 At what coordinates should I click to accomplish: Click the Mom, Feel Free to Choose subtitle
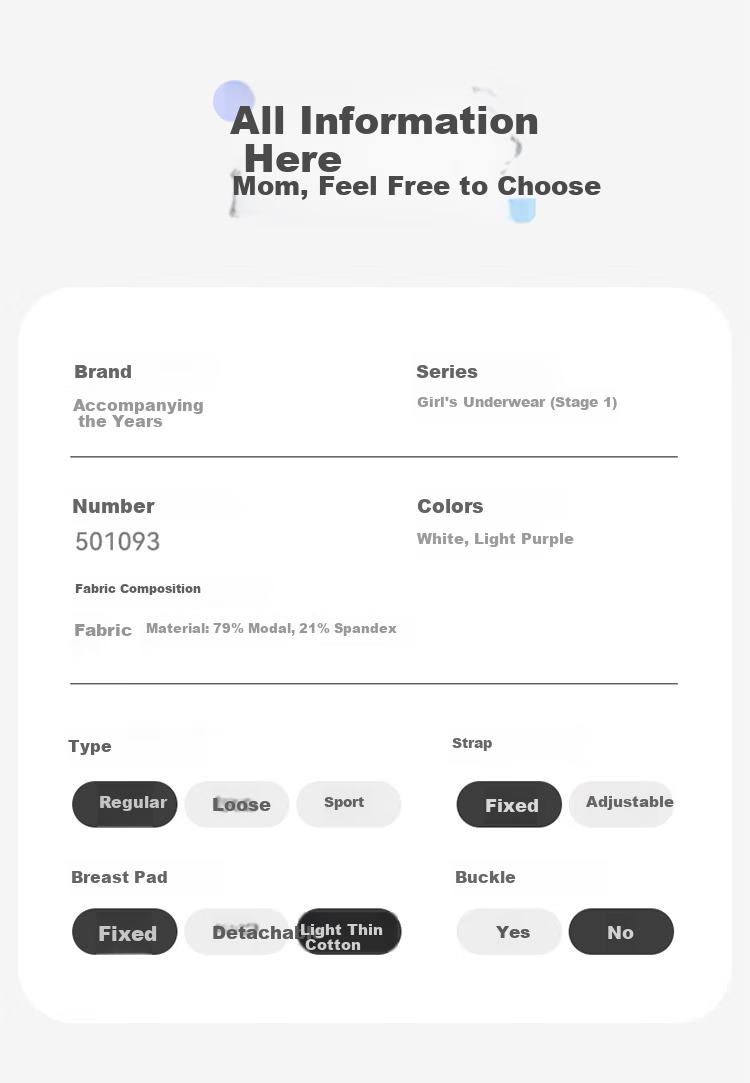click(416, 186)
